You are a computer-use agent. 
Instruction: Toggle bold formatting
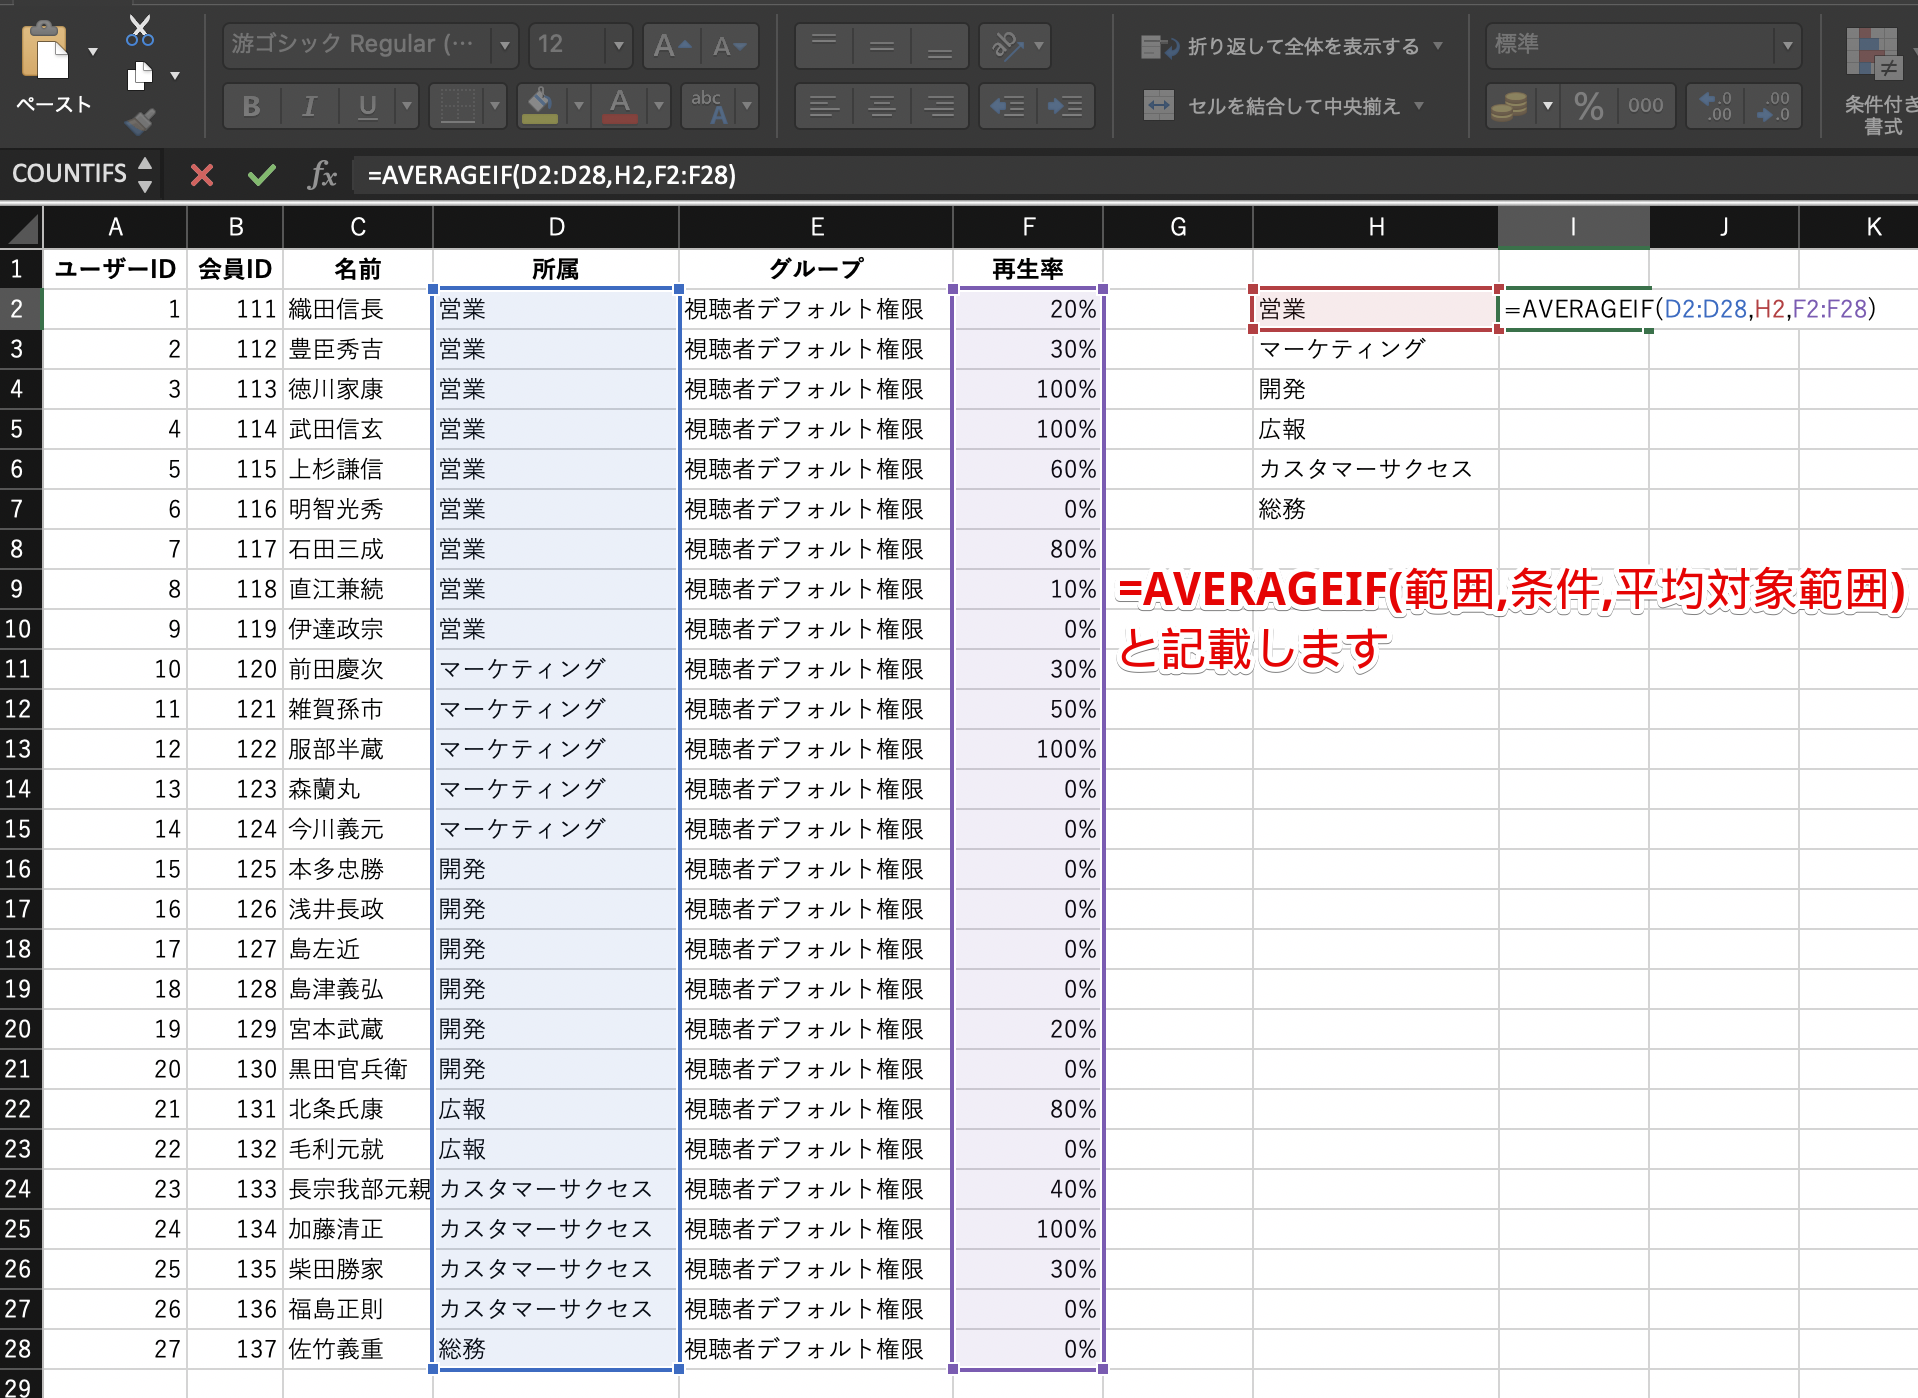[x=251, y=105]
